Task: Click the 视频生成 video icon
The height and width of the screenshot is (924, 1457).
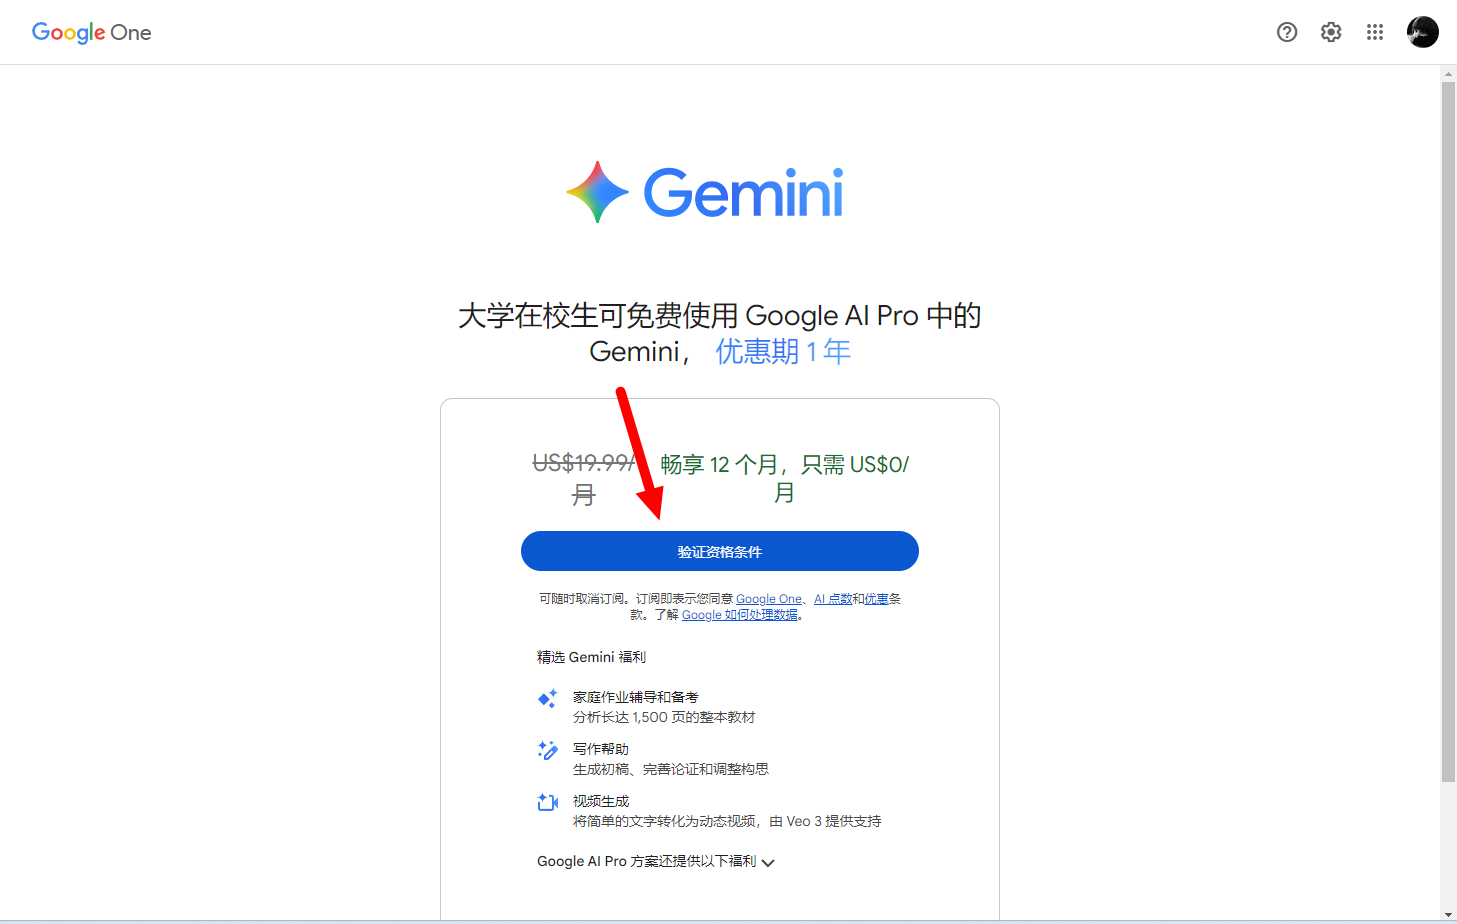Action: click(547, 802)
